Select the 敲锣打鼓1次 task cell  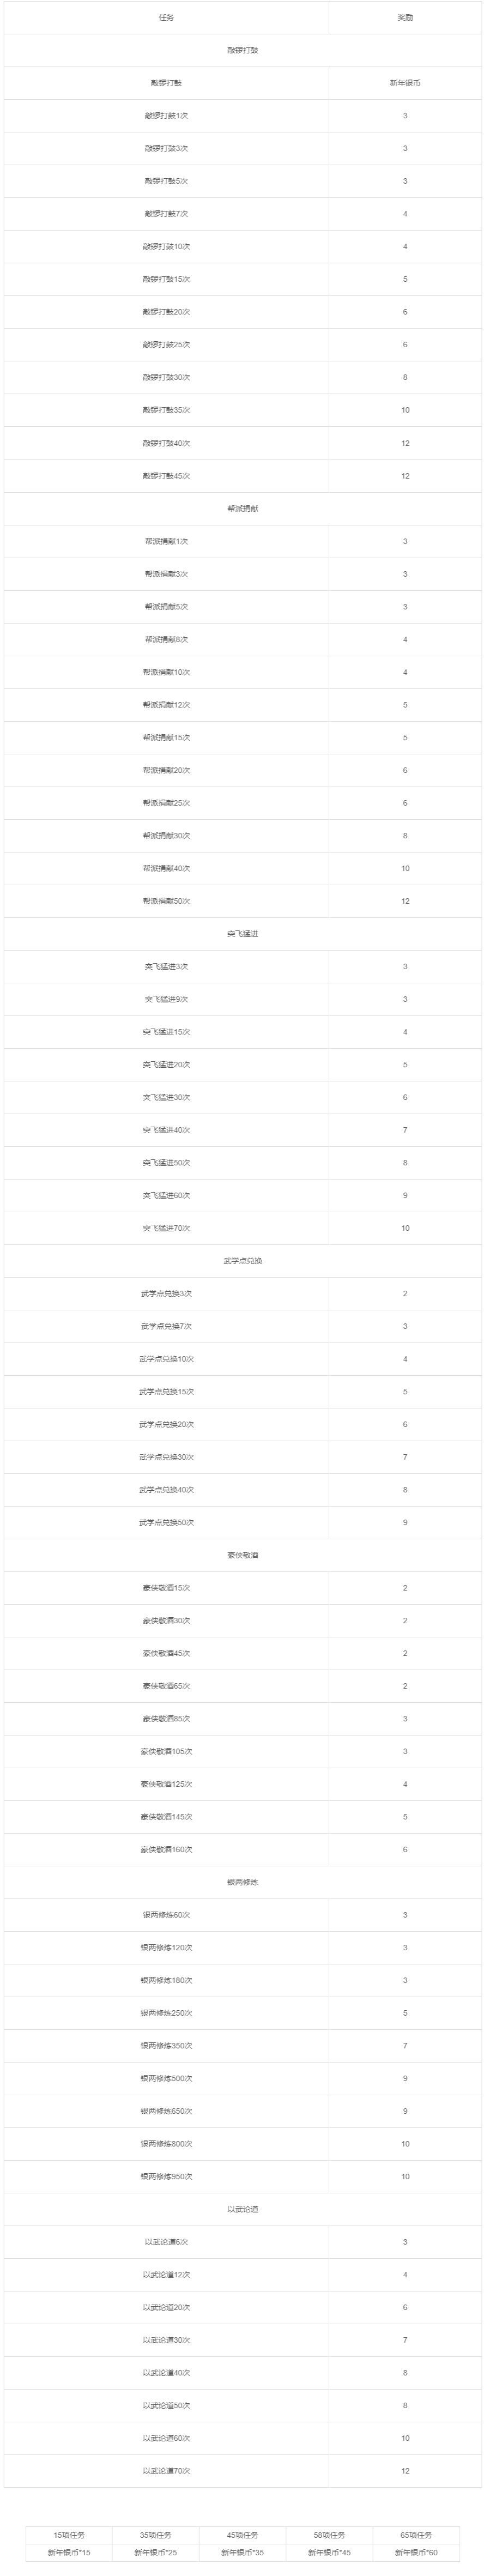click(166, 116)
